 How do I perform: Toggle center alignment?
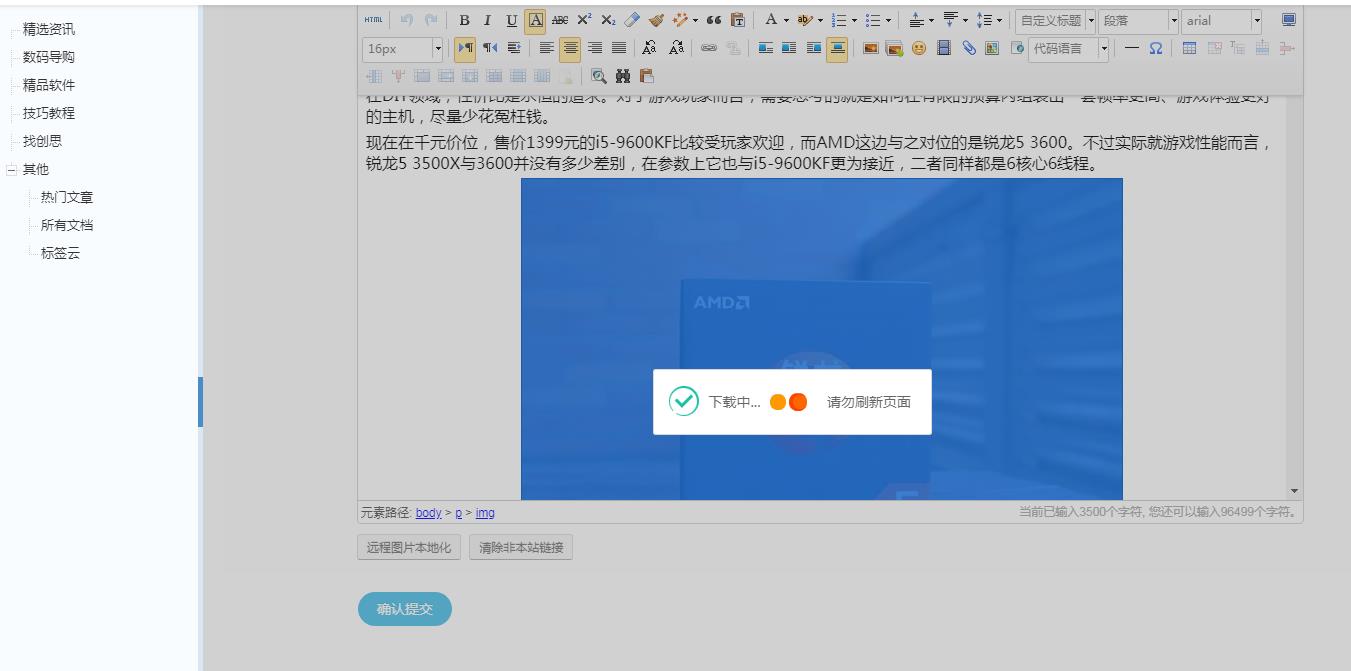(x=570, y=48)
